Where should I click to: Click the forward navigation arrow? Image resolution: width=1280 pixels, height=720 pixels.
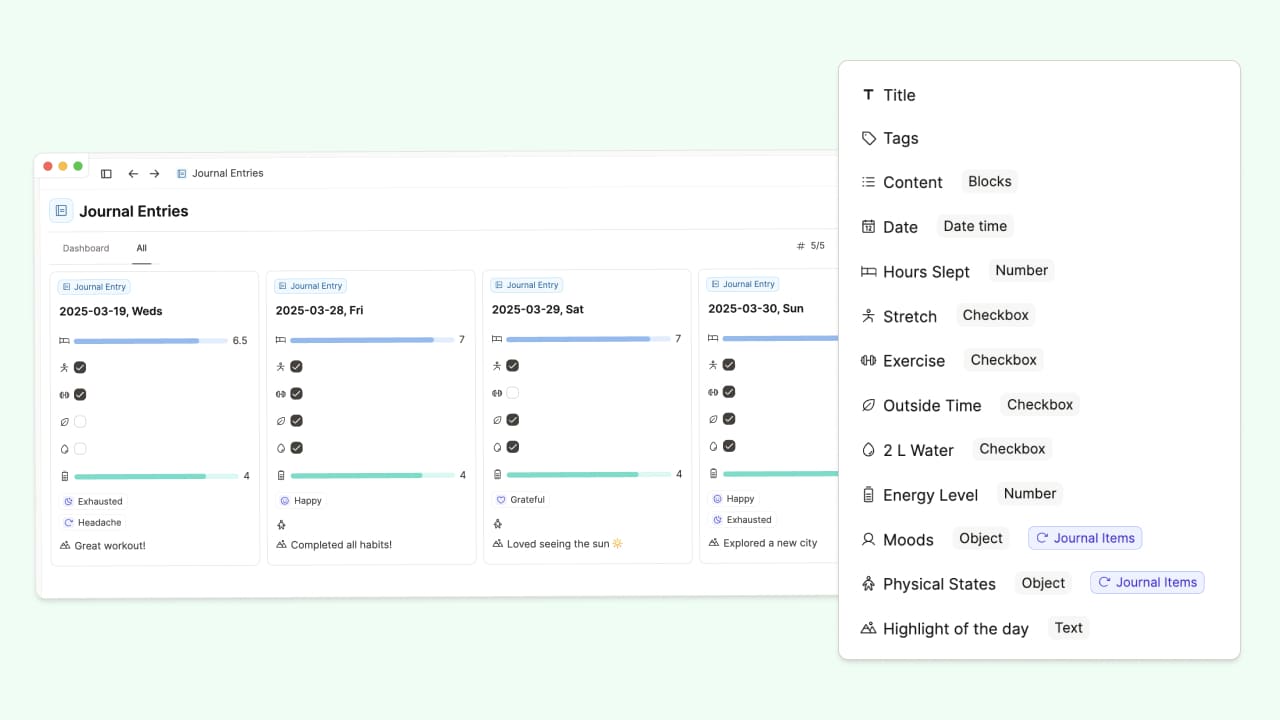click(155, 174)
